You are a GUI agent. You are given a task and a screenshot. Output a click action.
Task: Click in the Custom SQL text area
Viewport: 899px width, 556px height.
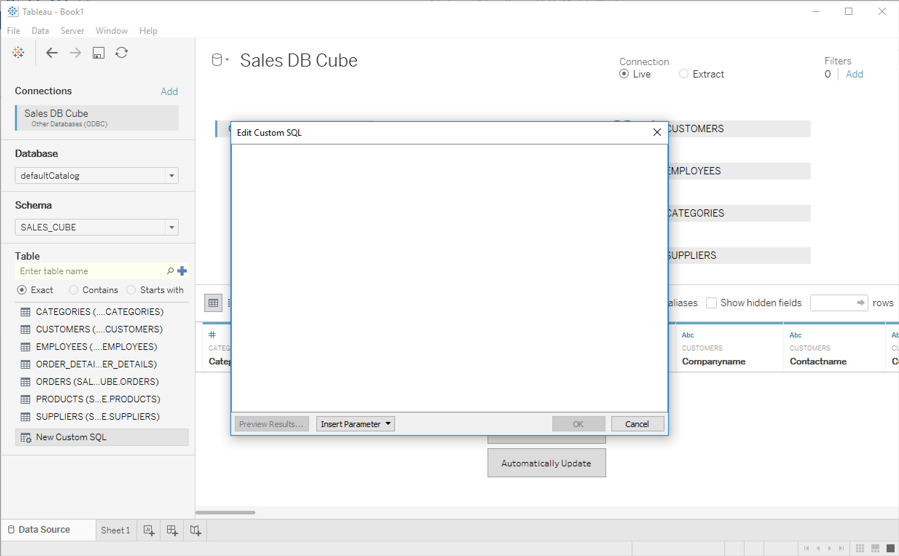coord(450,278)
